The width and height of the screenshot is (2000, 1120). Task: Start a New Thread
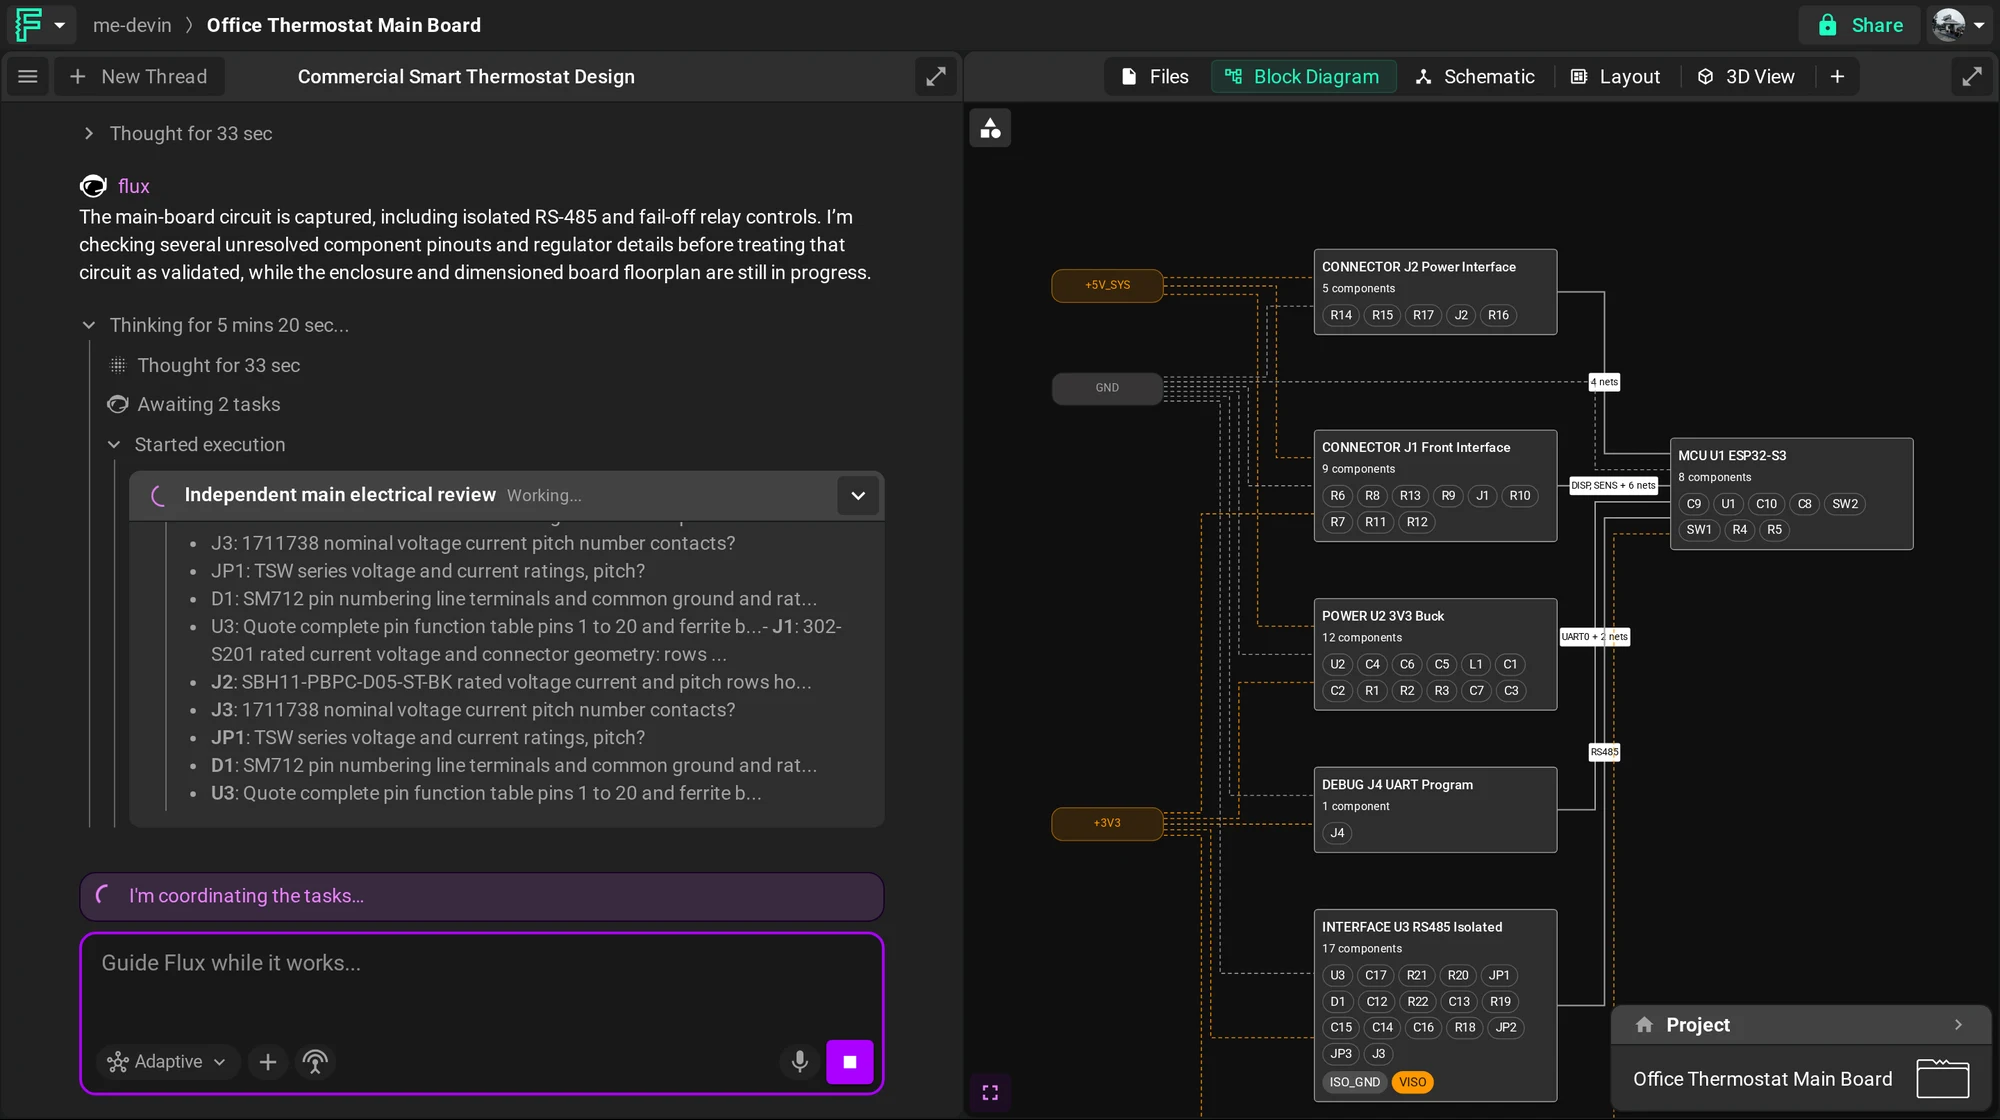(139, 77)
